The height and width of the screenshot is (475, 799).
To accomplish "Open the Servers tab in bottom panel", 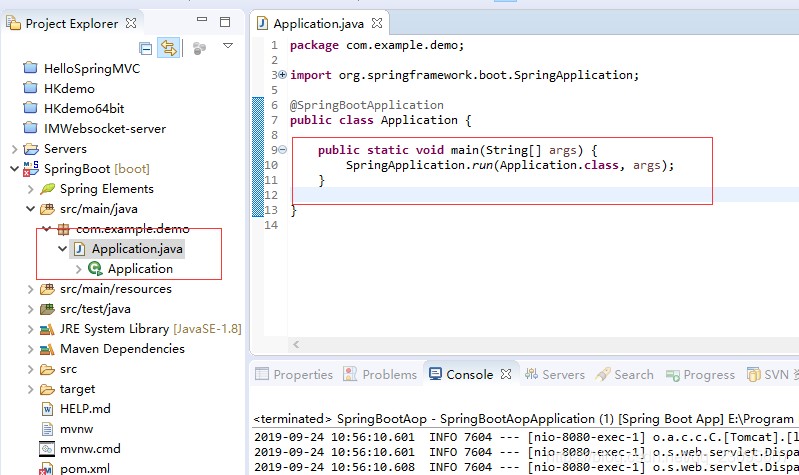I will 554,375.
